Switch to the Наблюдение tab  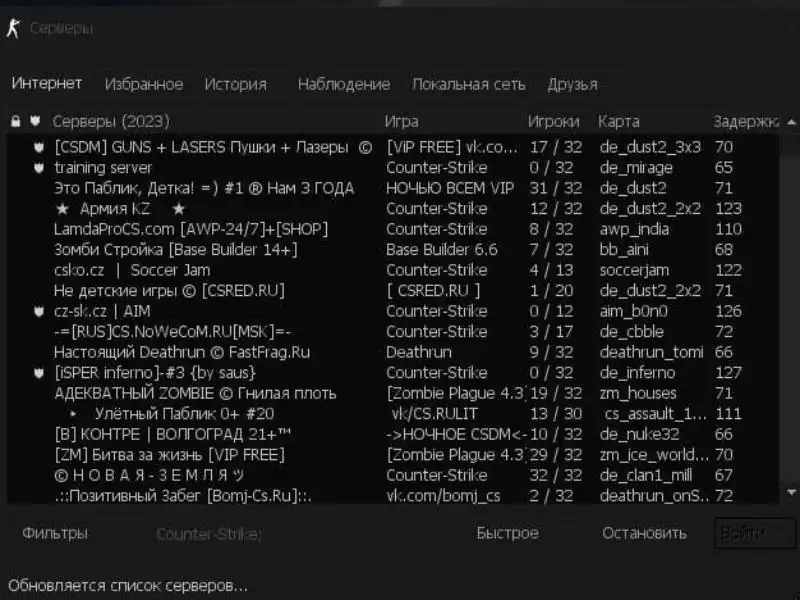344,84
